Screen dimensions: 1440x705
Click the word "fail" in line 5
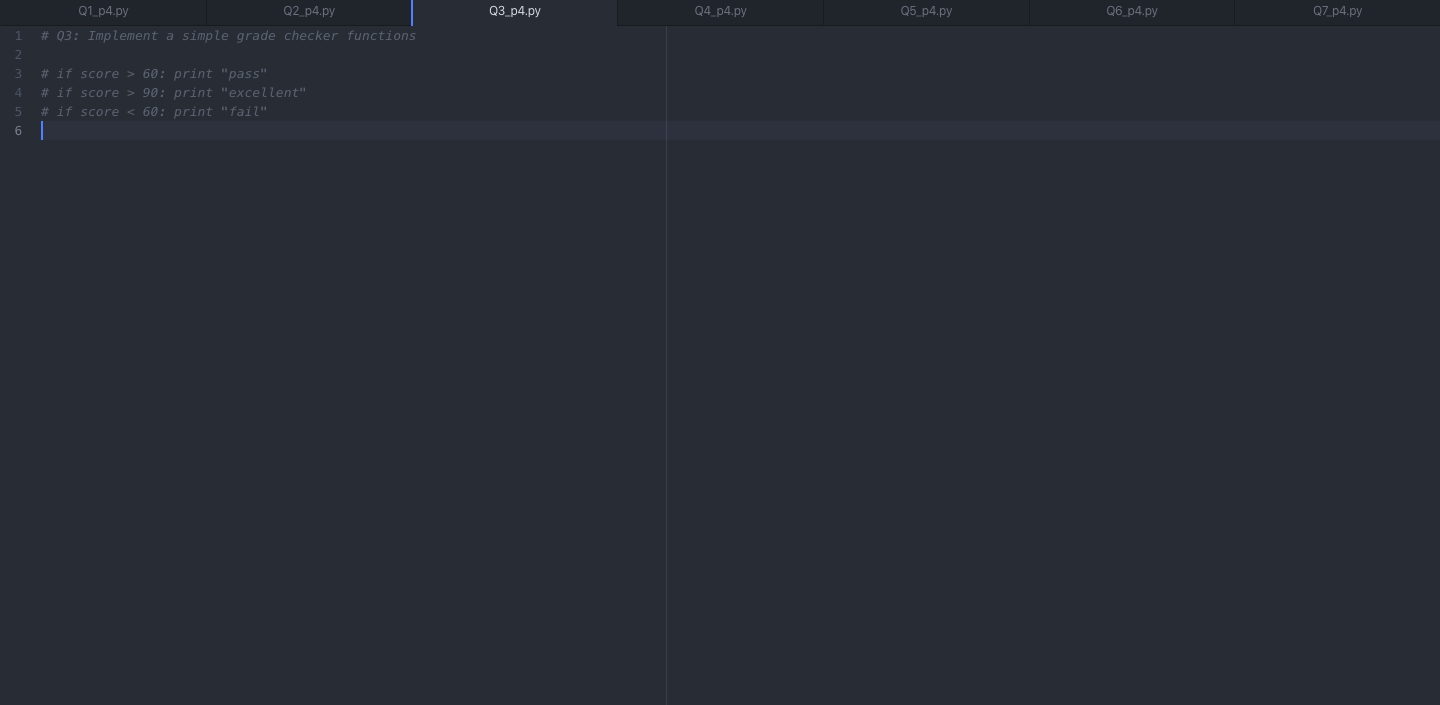click(244, 112)
